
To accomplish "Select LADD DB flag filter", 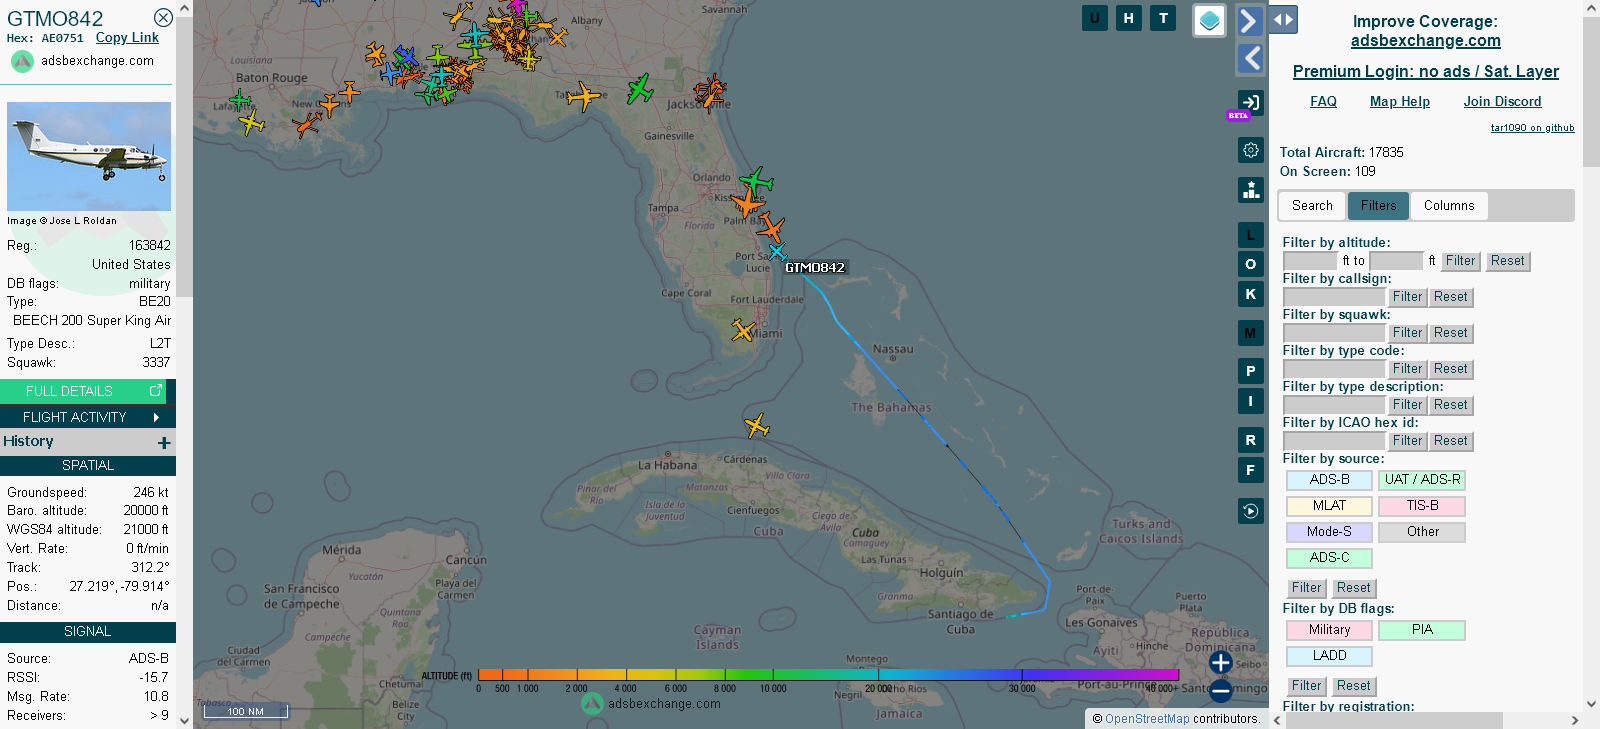I will pos(1329,656).
